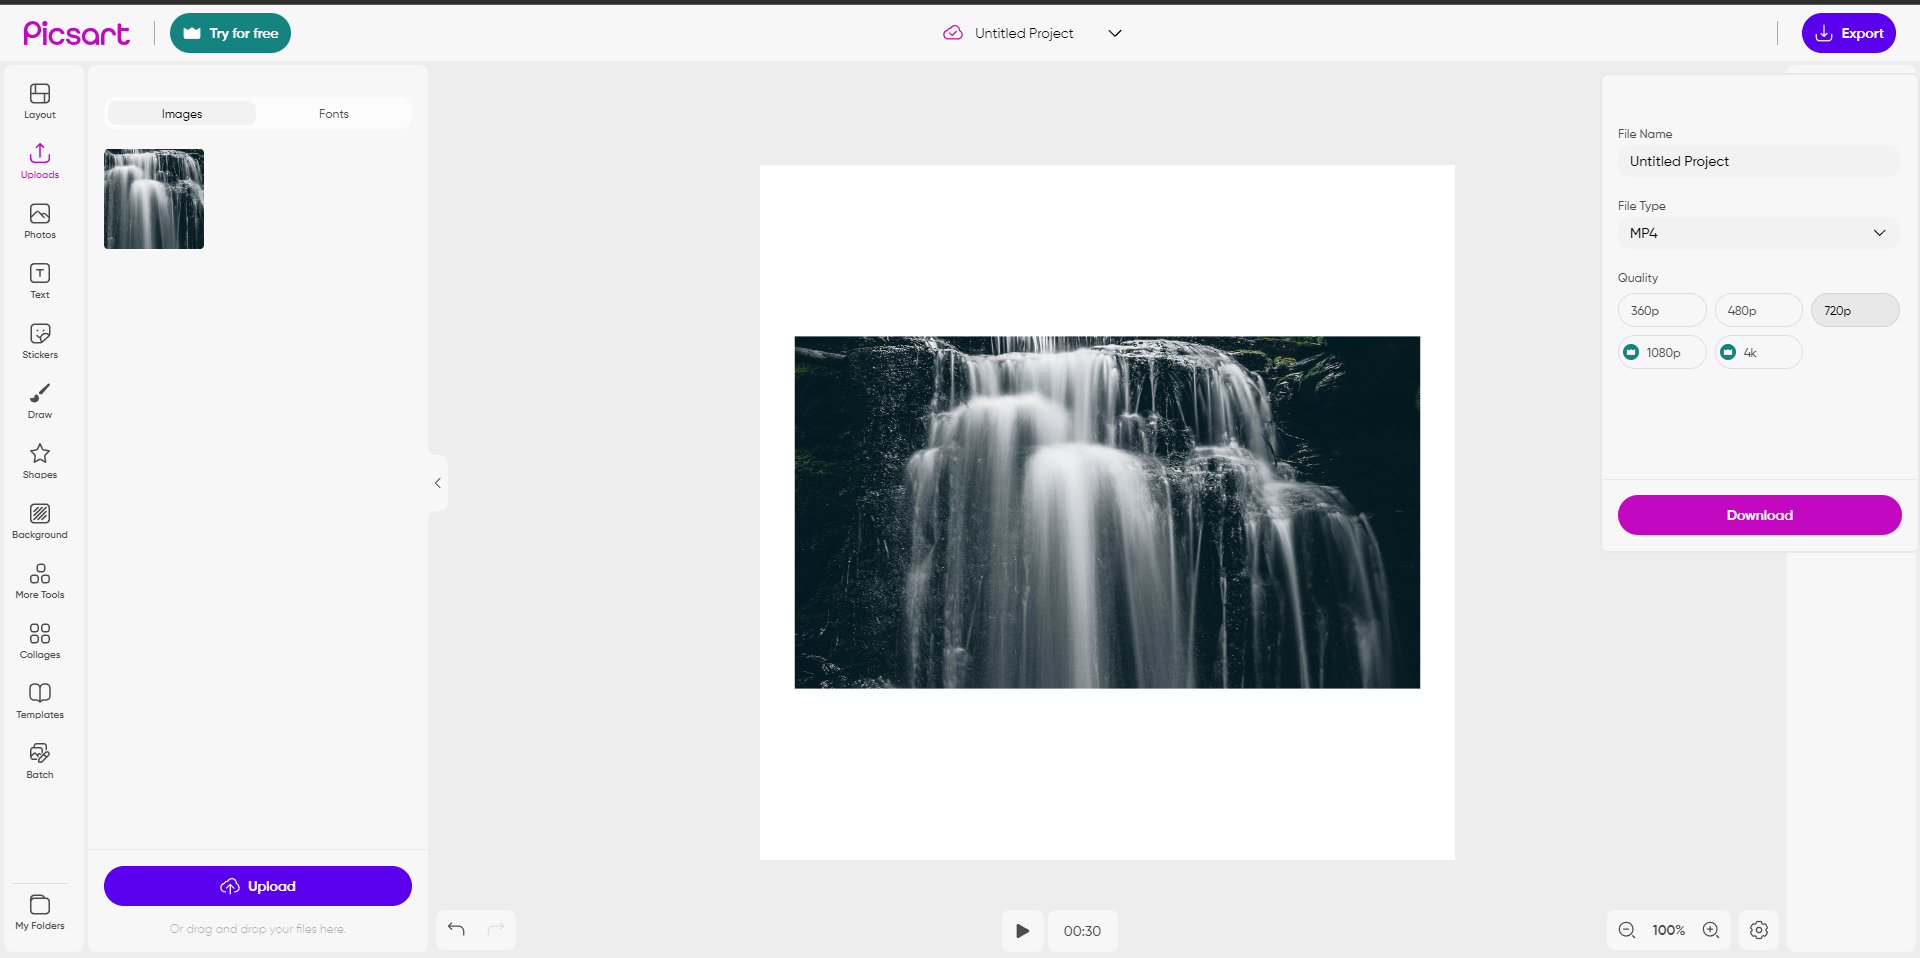
Task: Click the Download button
Action: pyautogui.click(x=1758, y=515)
